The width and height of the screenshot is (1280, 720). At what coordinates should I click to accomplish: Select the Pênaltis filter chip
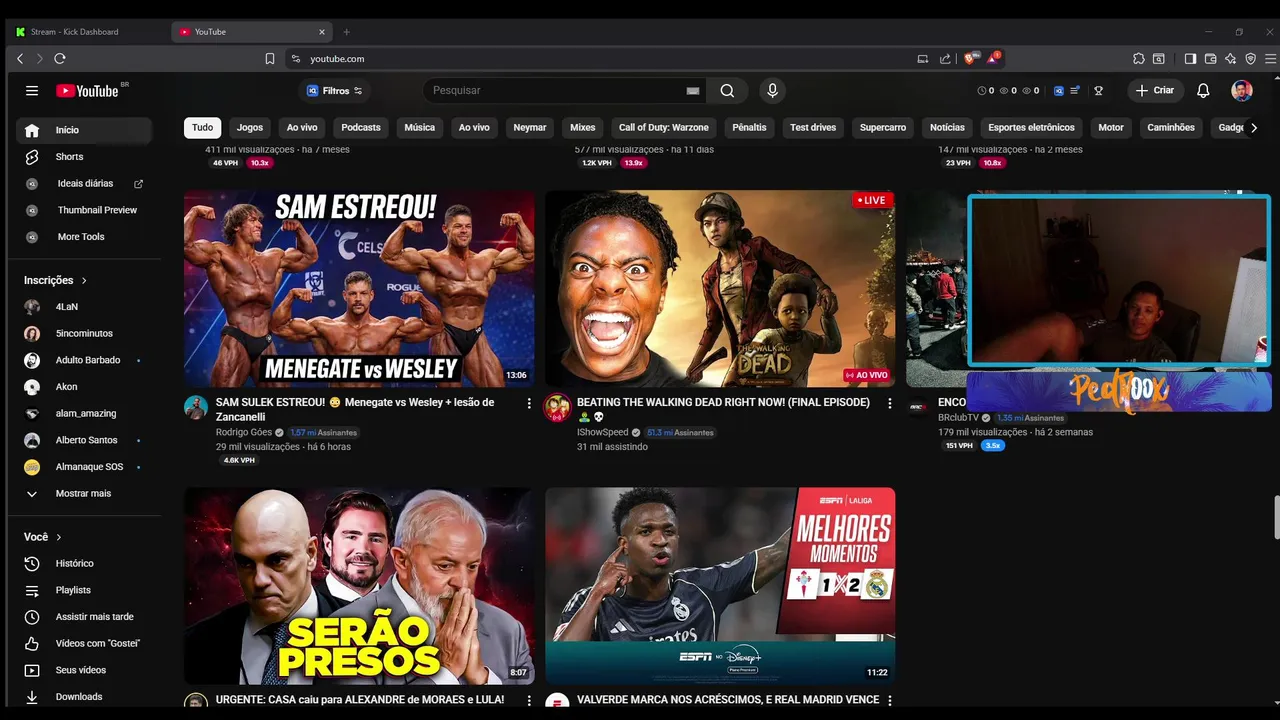coord(749,128)
